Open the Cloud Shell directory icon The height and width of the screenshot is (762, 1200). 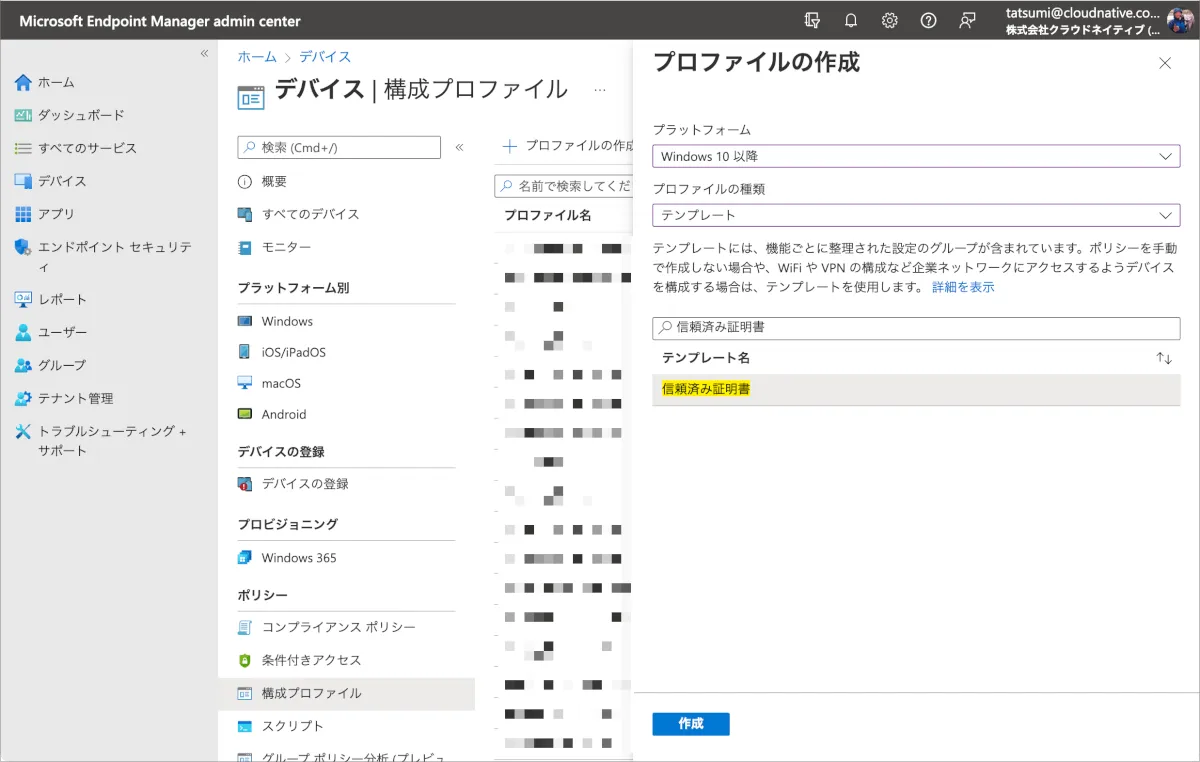812,21
